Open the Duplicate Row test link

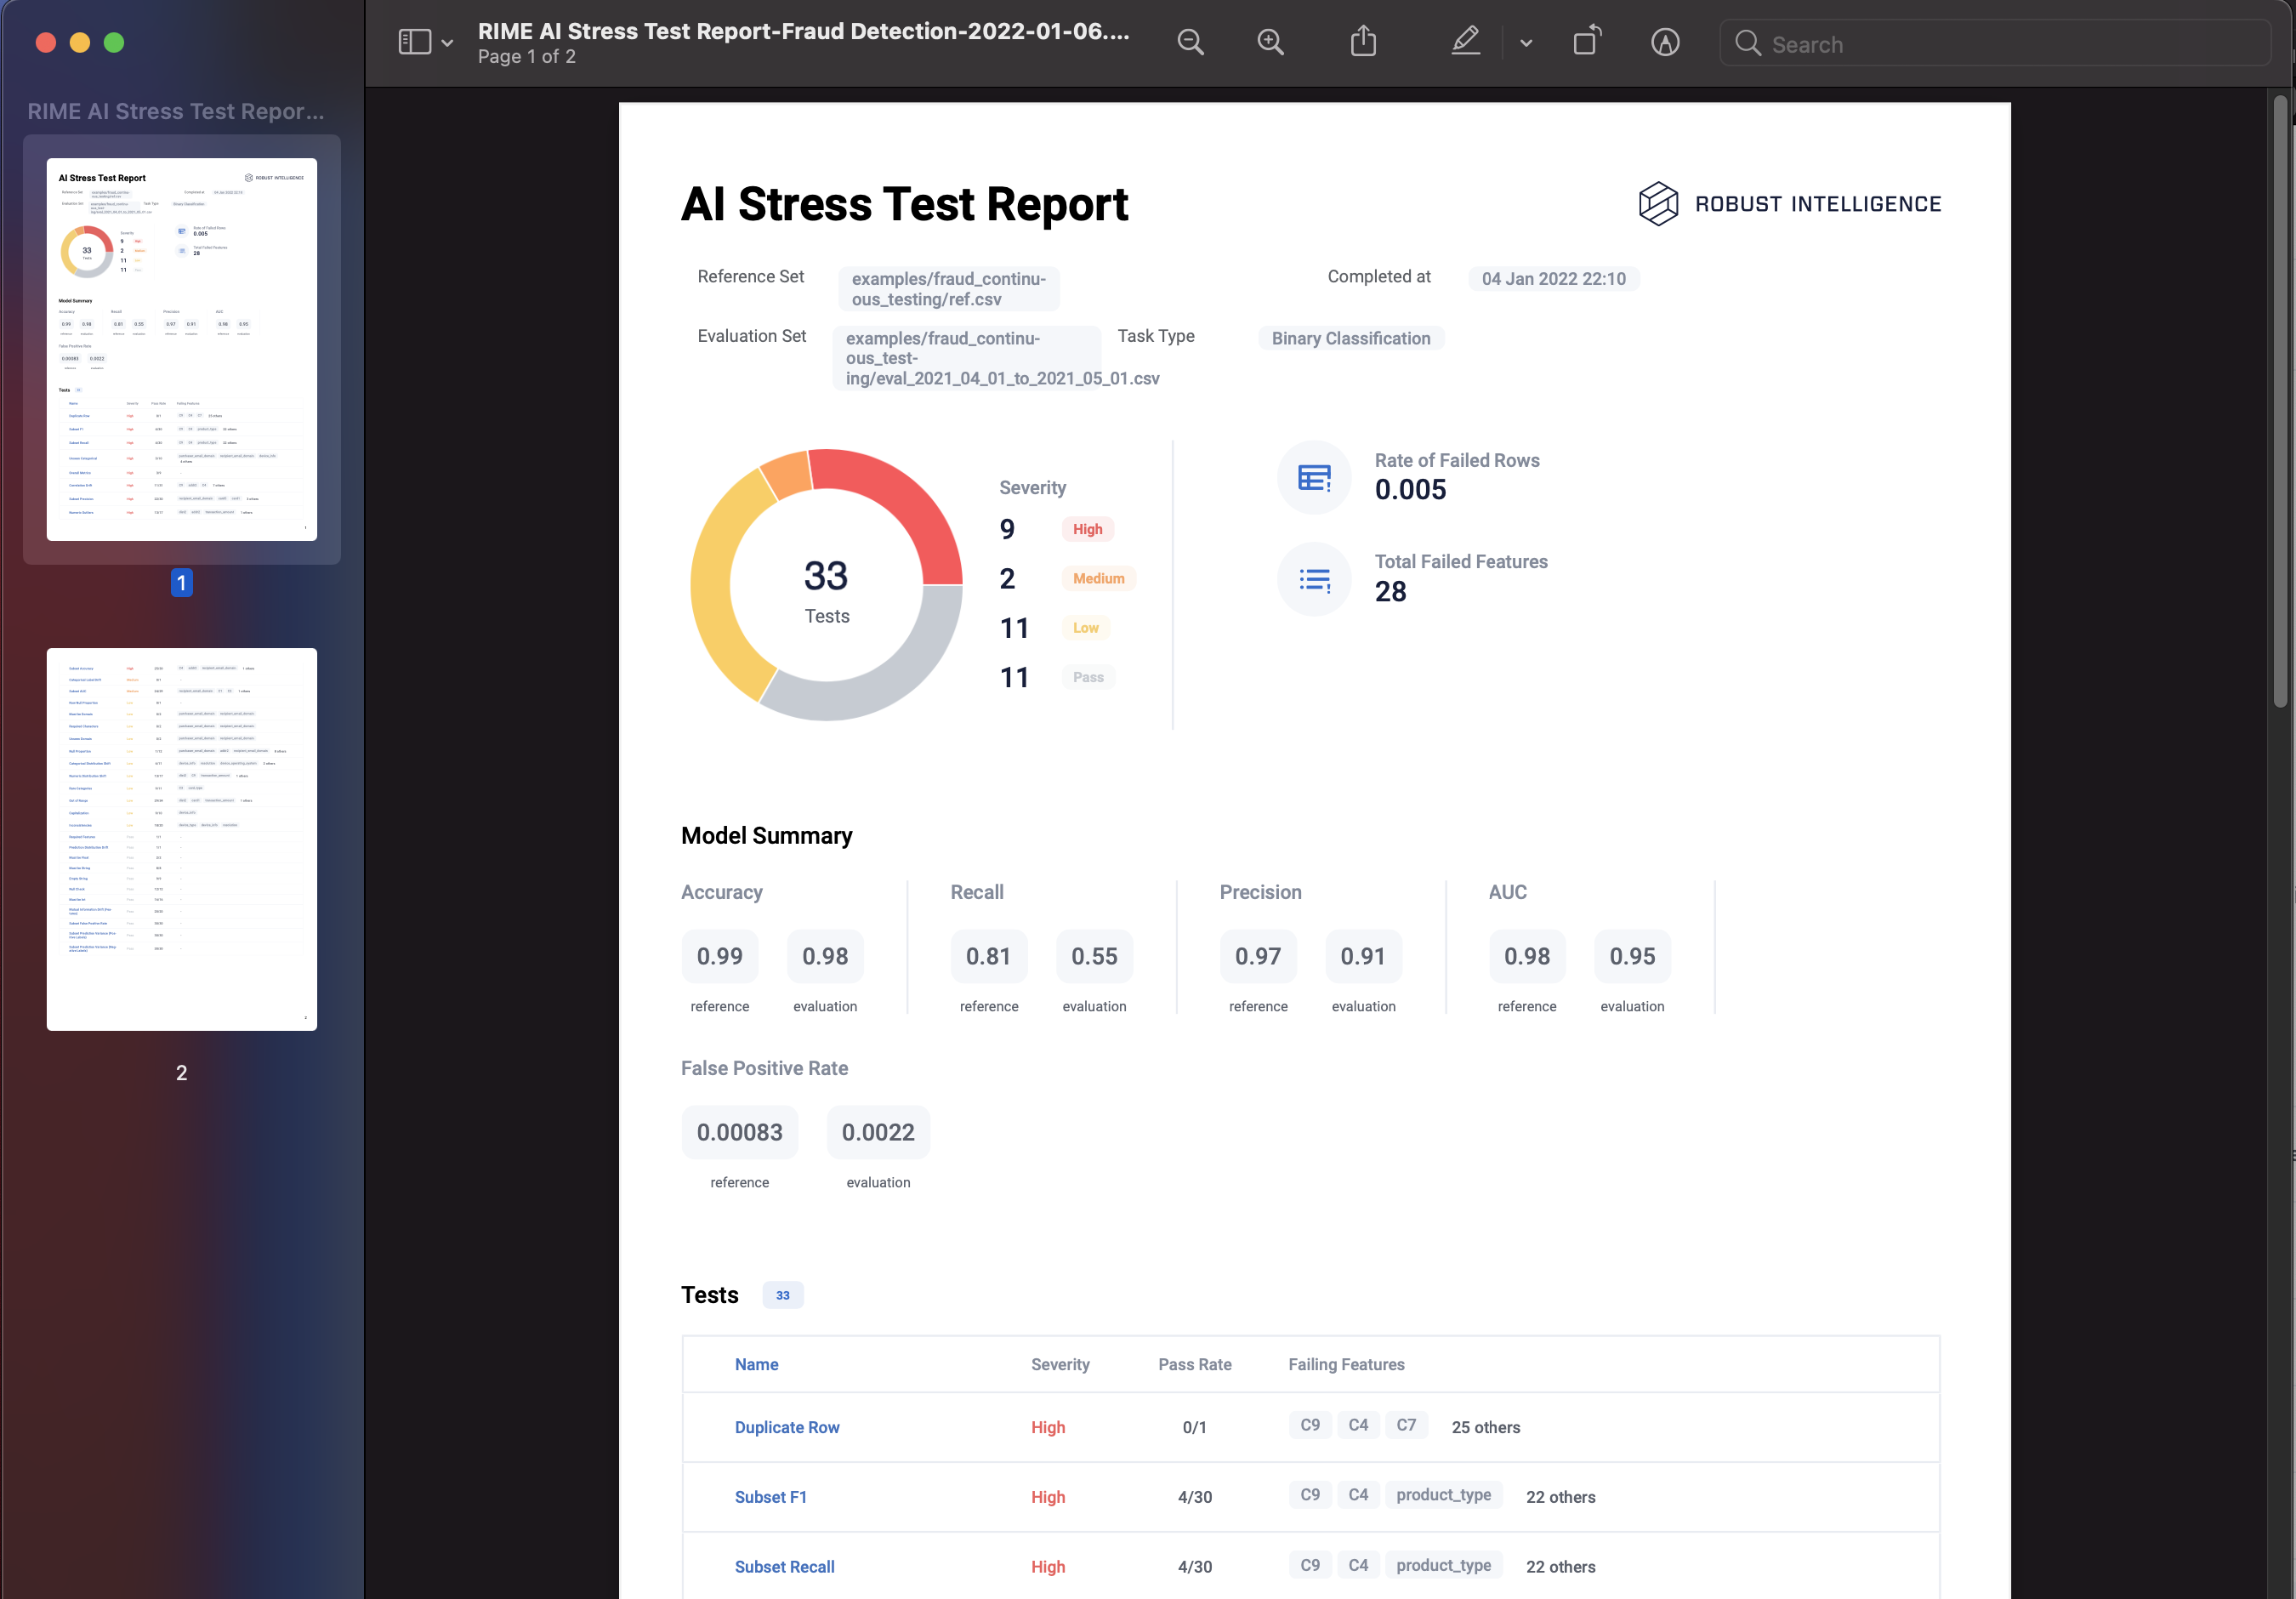tap(787, 1427)
